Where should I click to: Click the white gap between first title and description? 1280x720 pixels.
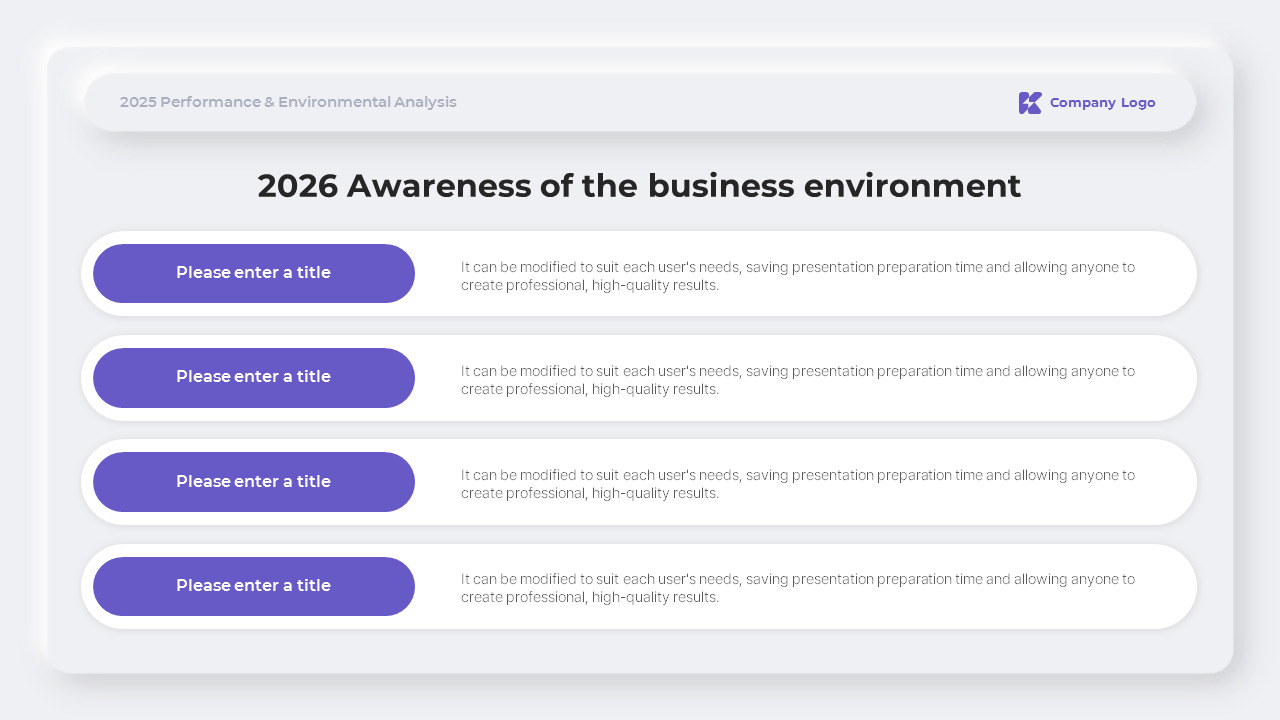pyautogui.click(x=437, y=274)
